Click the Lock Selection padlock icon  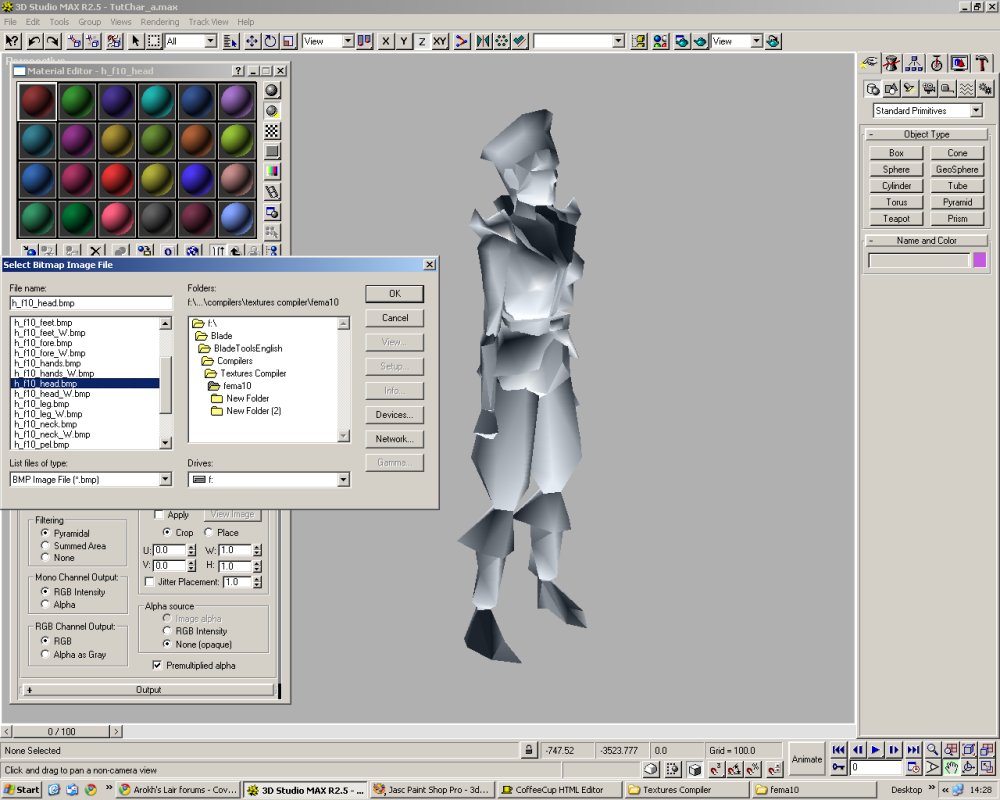click(x=528, y=750)
